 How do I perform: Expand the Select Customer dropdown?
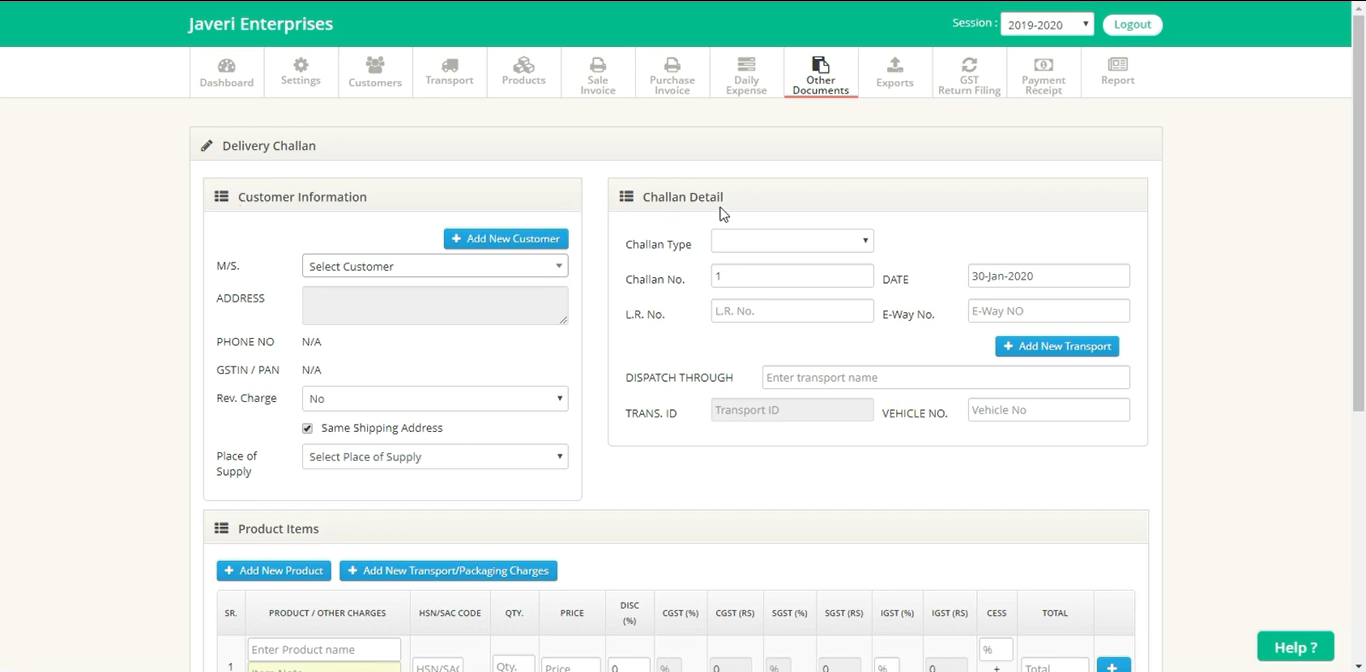point(435,266)
